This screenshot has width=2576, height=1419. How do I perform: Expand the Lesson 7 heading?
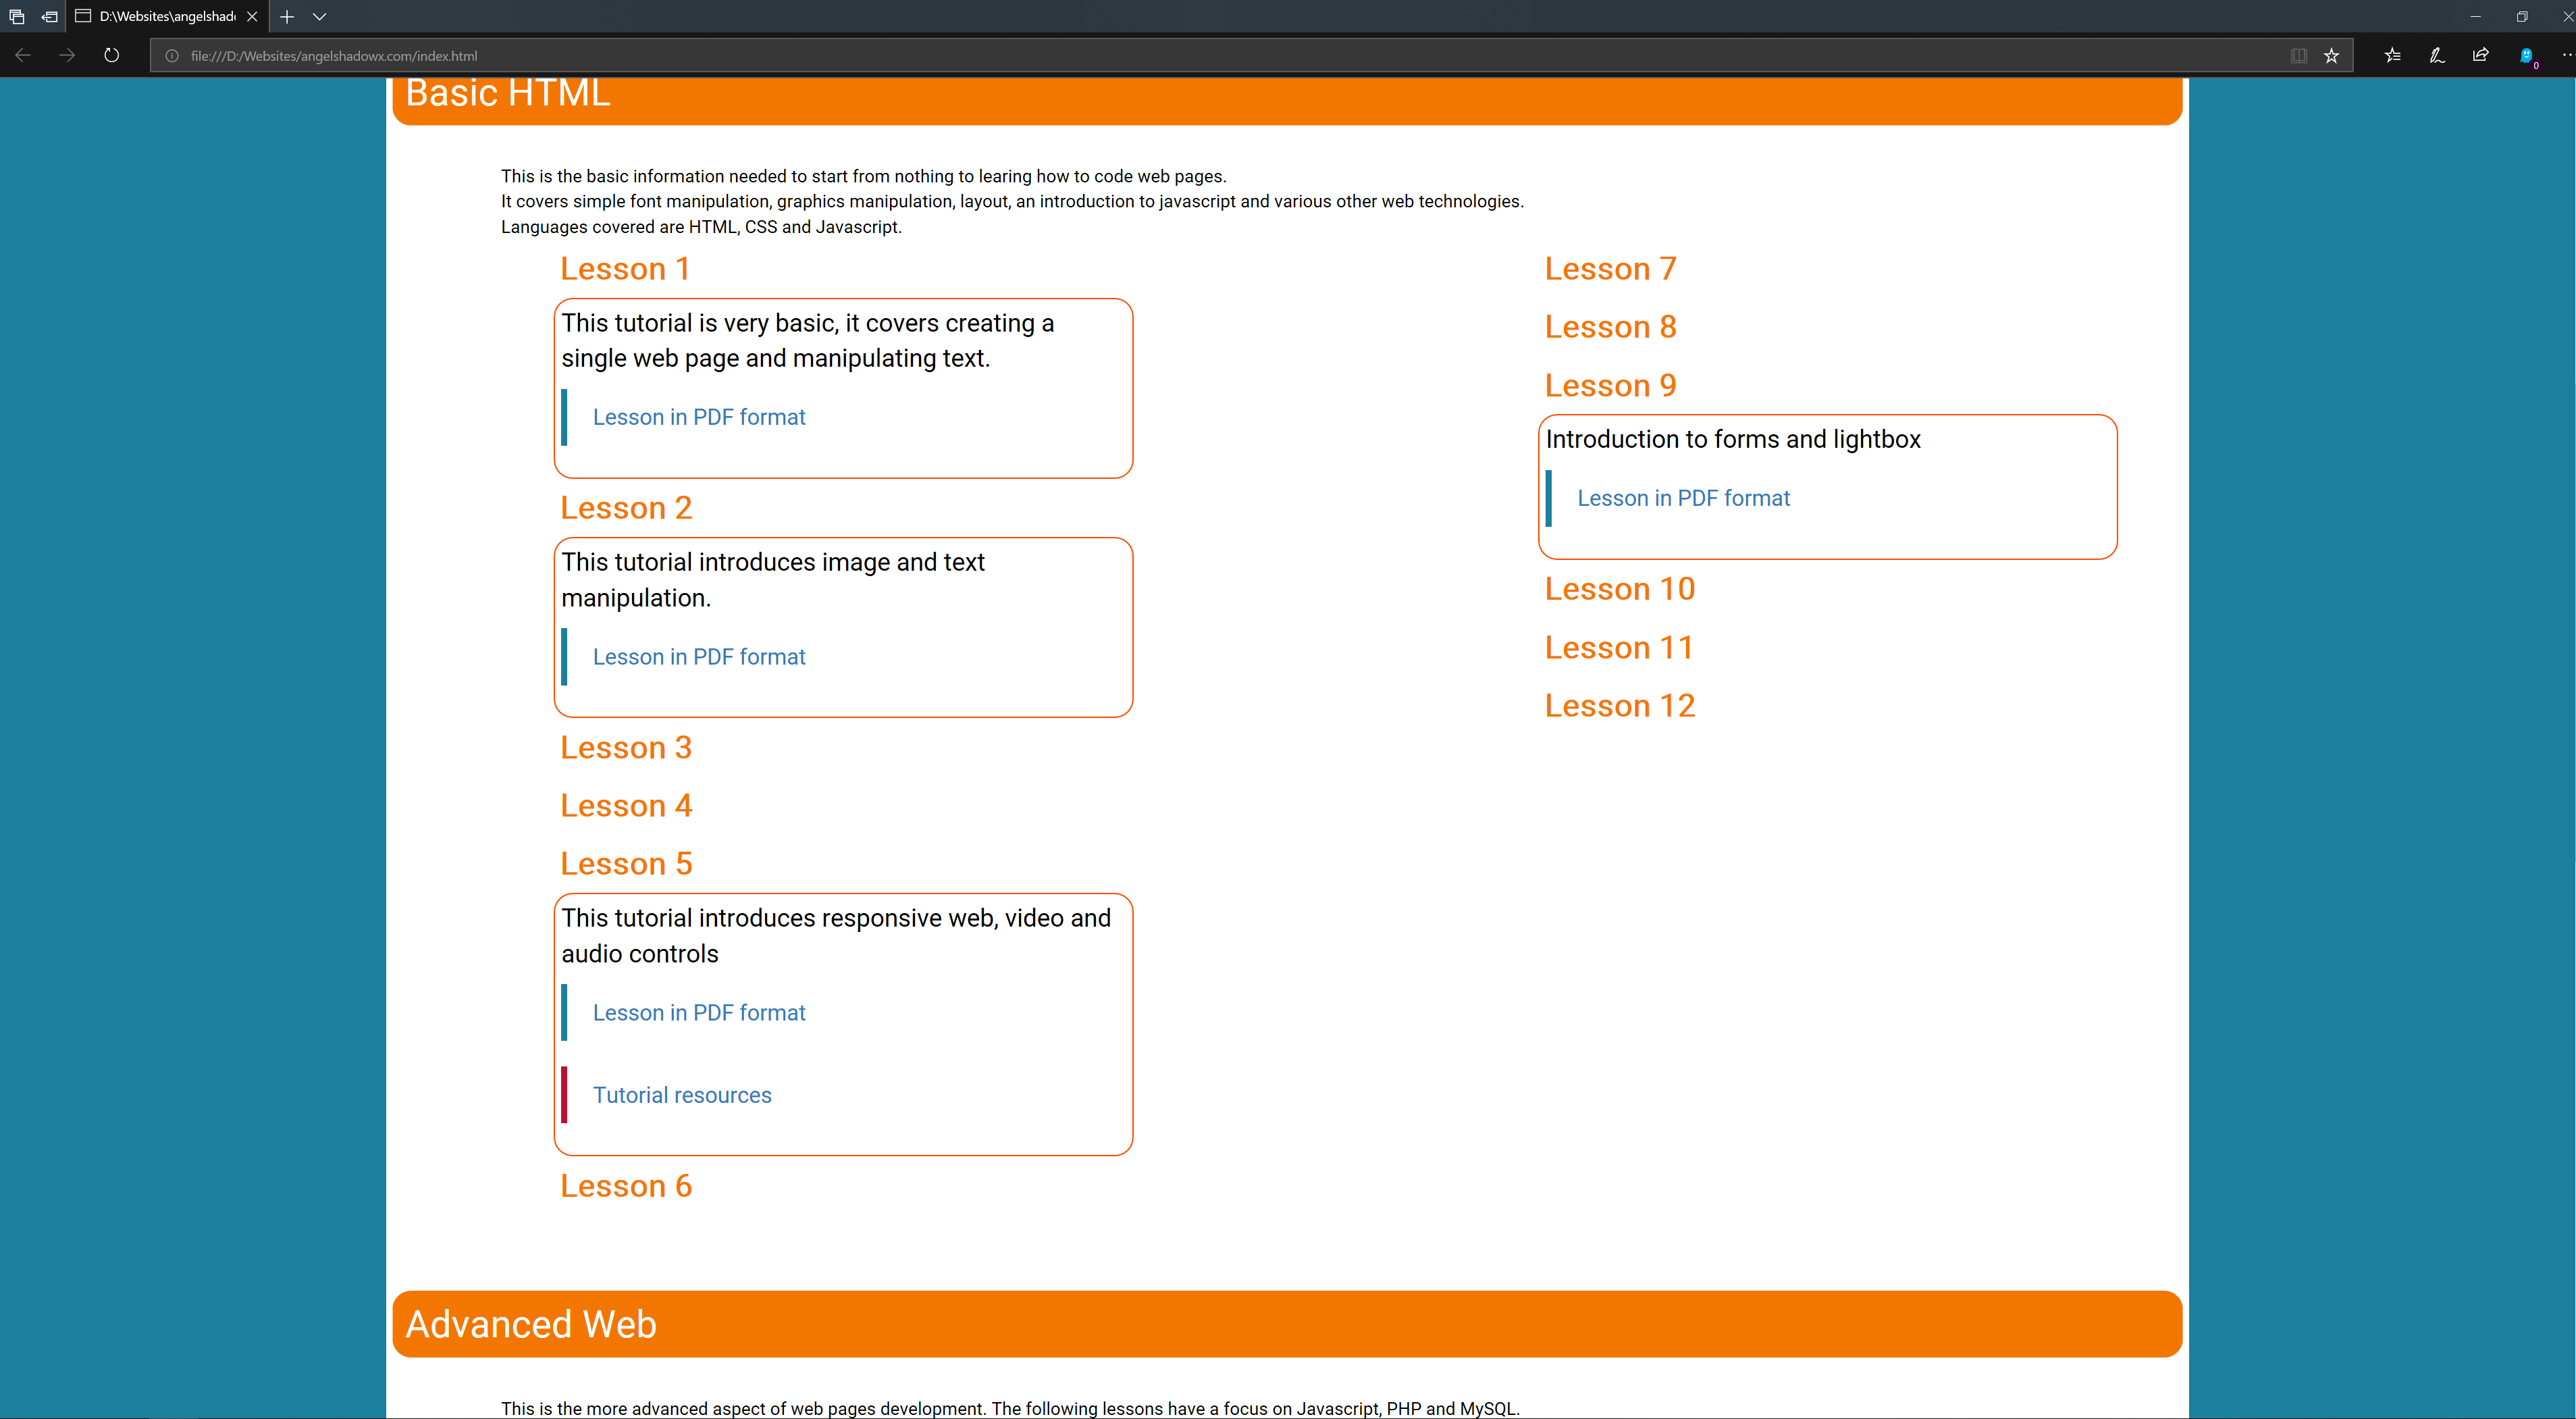(1610, 269)
